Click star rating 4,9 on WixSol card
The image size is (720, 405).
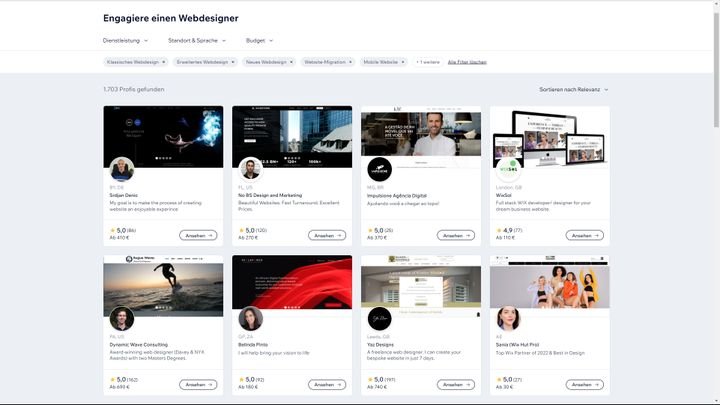[x=509, y=231]
